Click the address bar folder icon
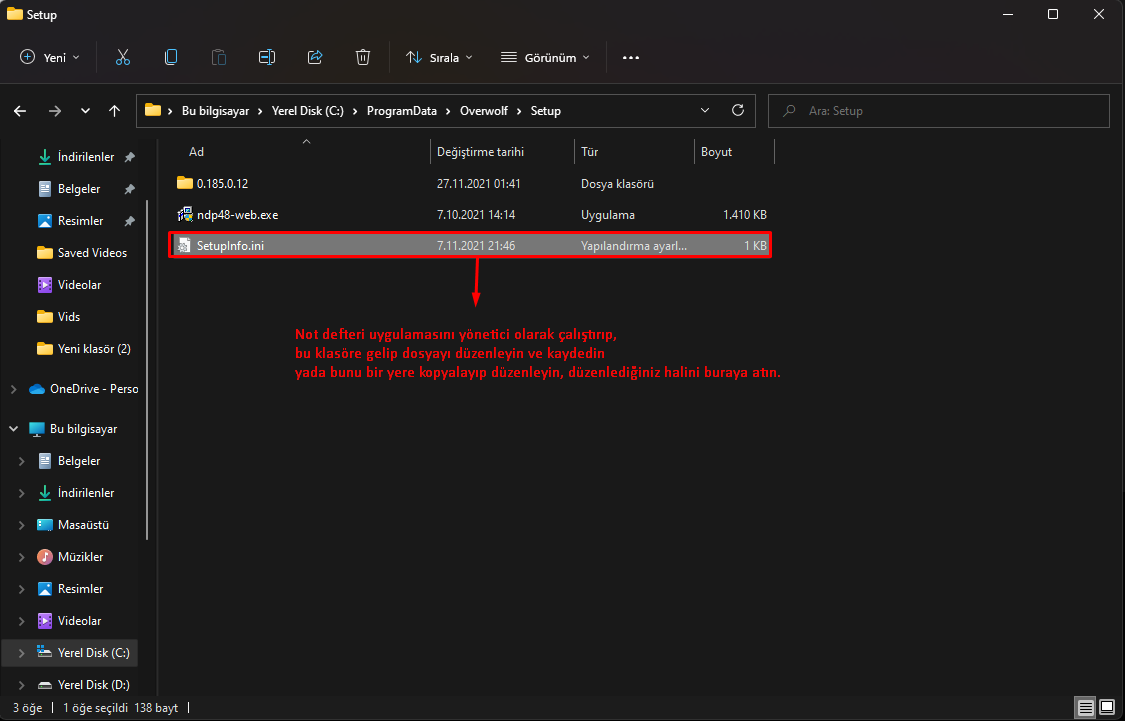The width and height of the screenshot is (1125, 721). click(x=153, y=110)
